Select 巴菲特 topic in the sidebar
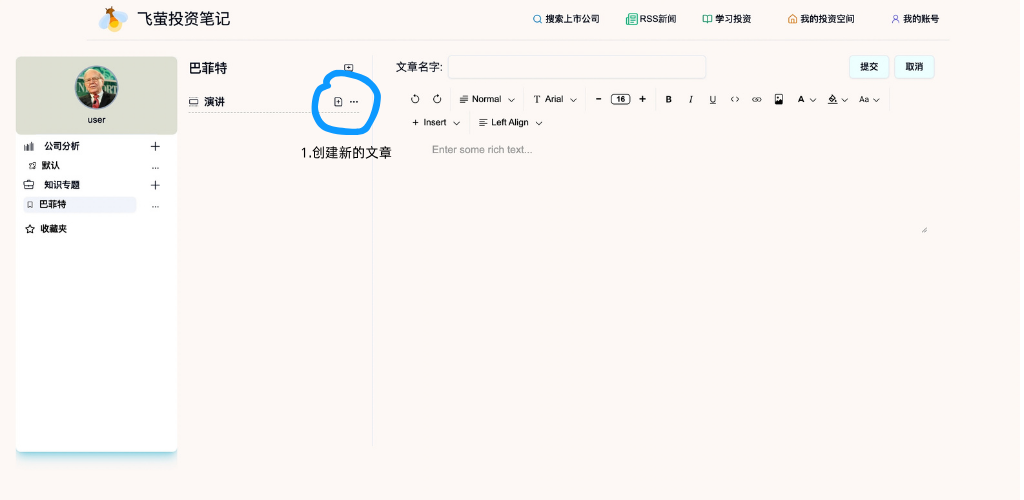Image resolution: width=1024 pixels, height=500 pixels. tap(80, 204)
